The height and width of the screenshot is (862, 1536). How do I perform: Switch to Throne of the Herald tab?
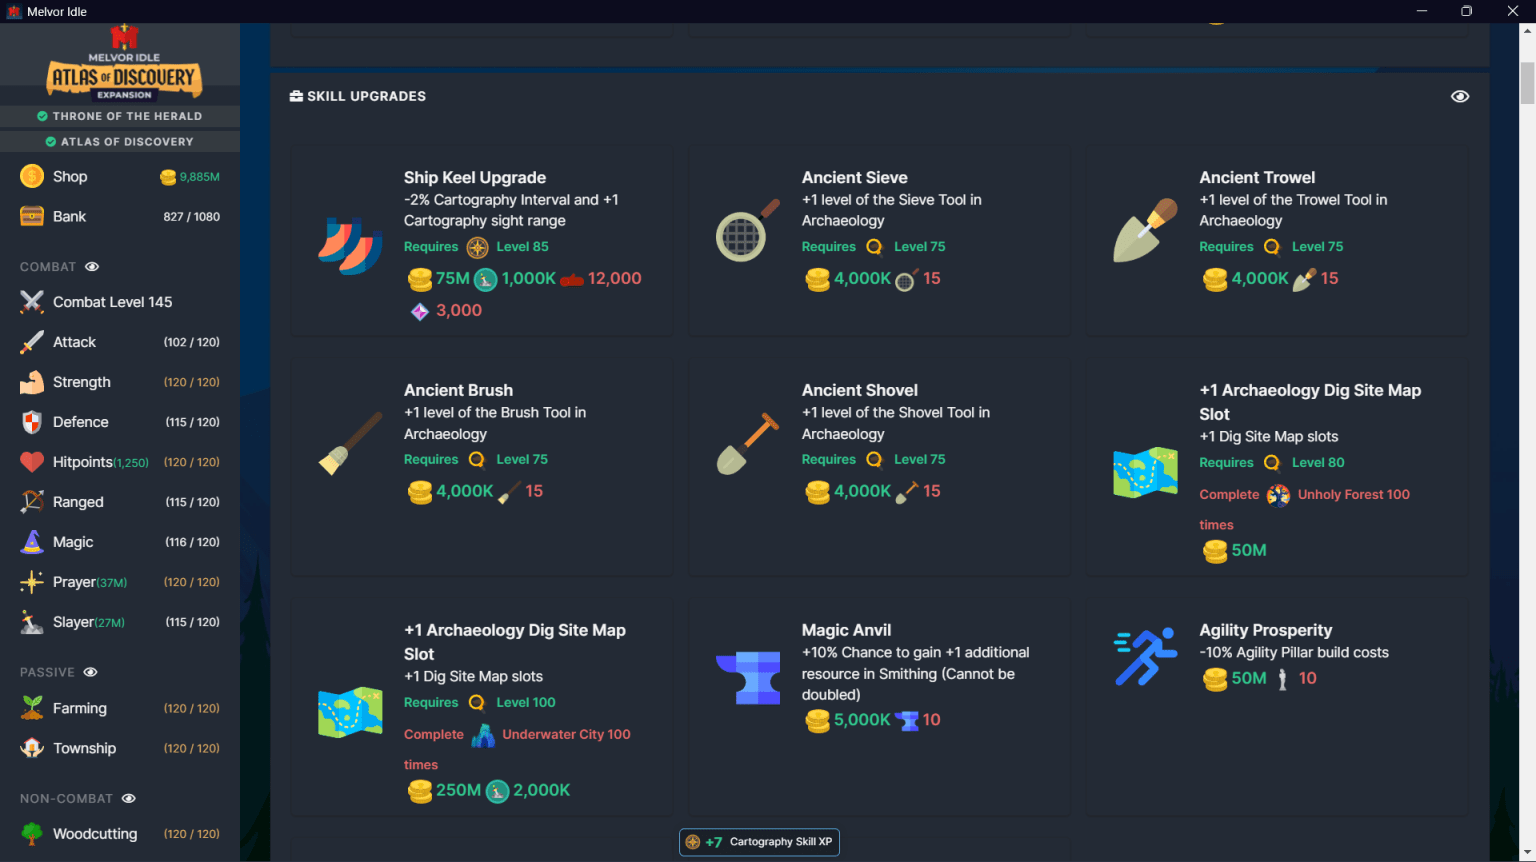(120, 116)
